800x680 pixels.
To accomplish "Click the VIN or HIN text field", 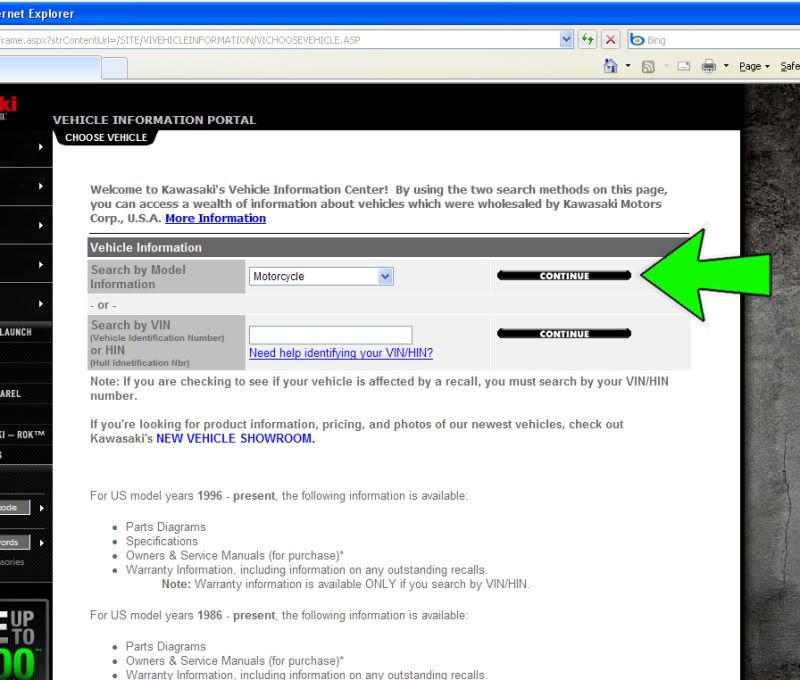I will pos(331,335).
